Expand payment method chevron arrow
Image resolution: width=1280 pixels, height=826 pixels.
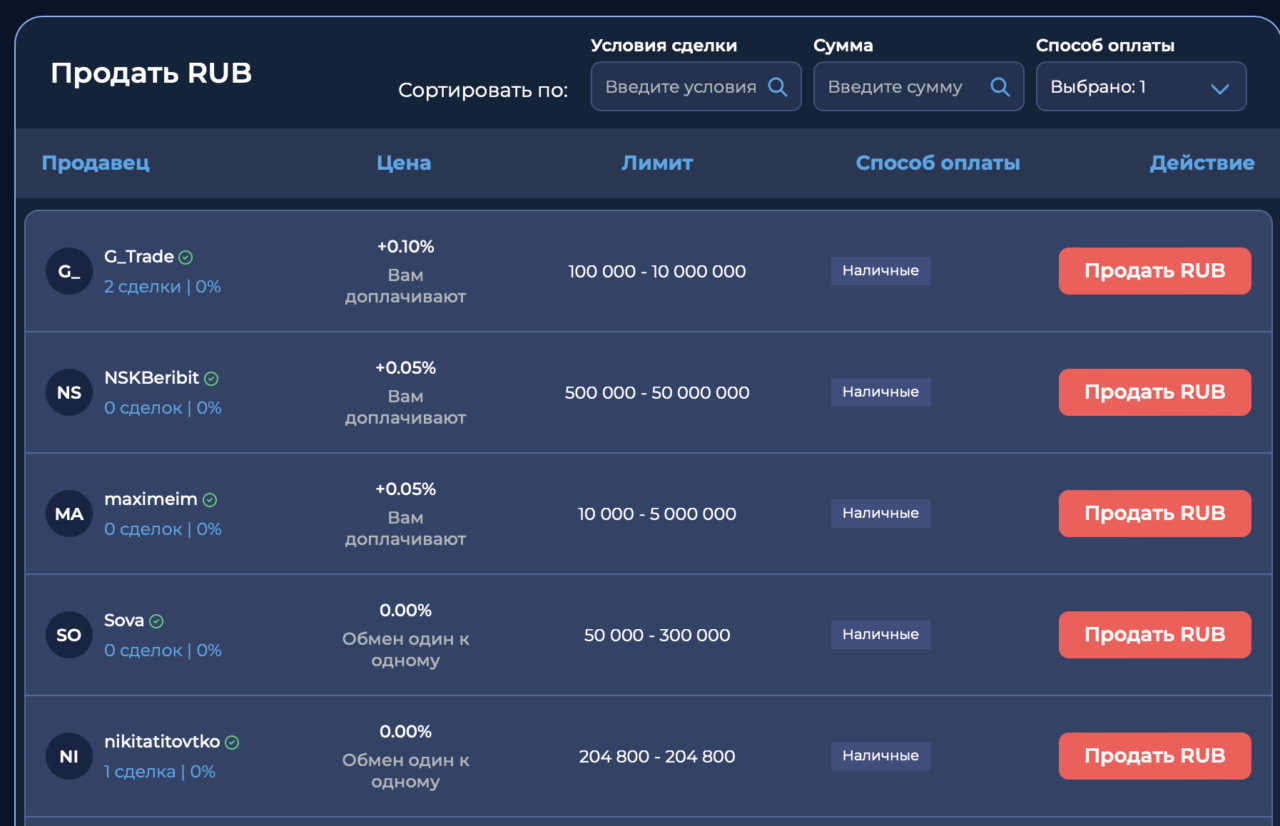click(x=1219, y=88)
